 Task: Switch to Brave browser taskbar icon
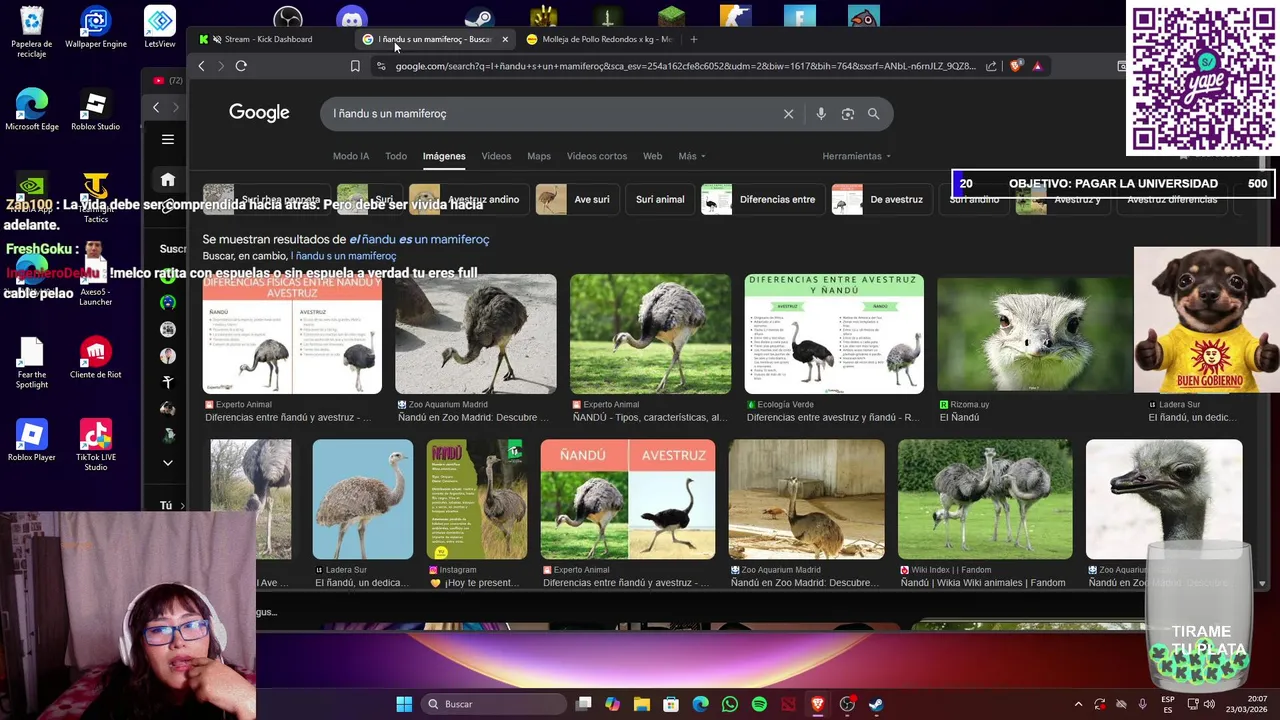(x=818, y=704)
